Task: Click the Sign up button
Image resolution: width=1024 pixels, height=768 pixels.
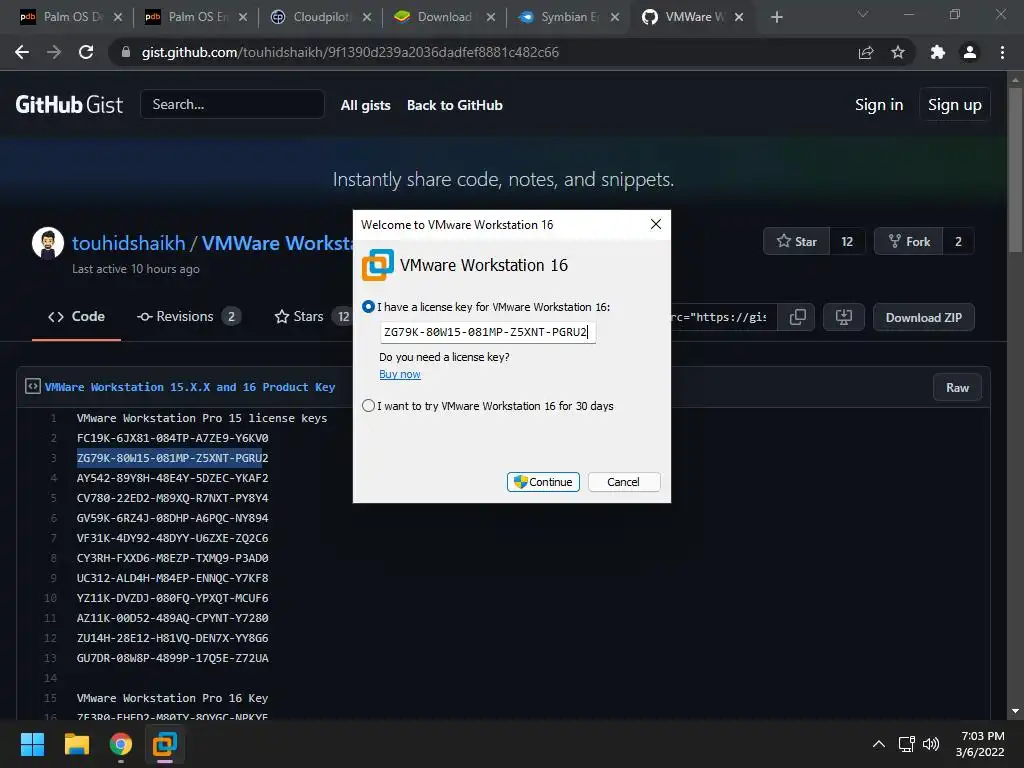Action: pyautogui.click(x=955, y=104)
